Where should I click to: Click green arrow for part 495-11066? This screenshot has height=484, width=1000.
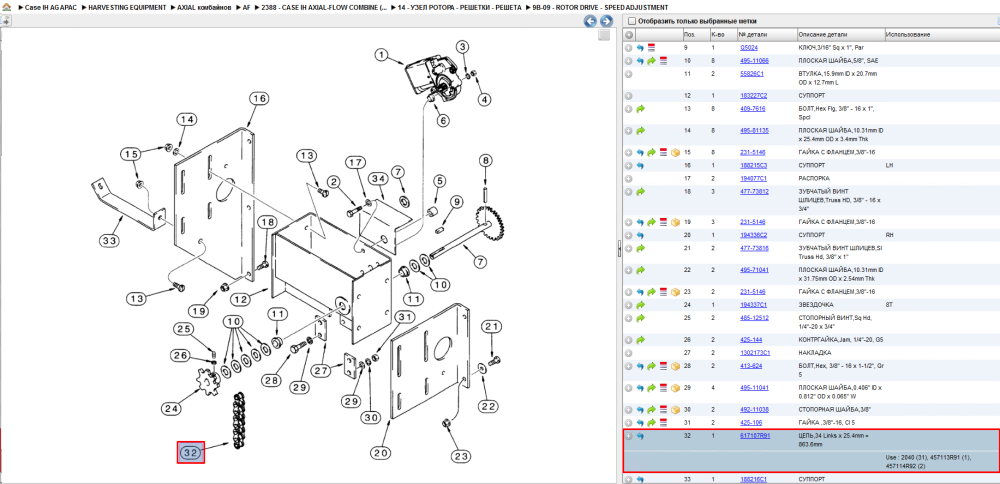(651, 61)
